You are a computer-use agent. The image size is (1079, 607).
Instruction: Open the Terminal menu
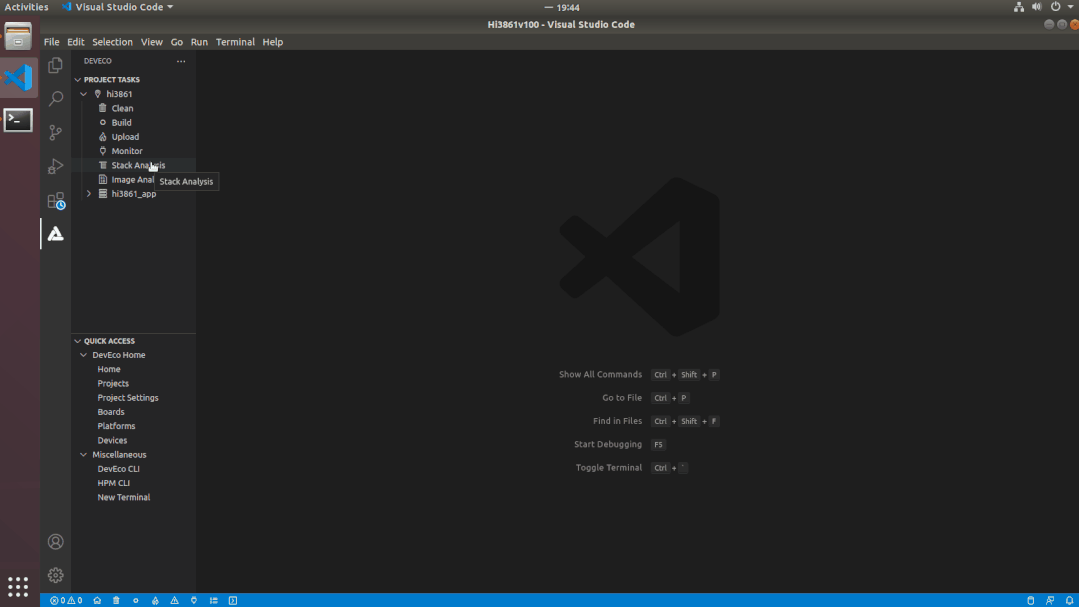tap(235, 42)
